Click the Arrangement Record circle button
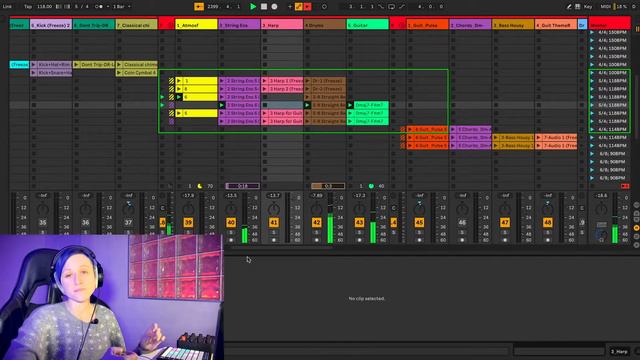640x360 pixels. coord(274,7)
